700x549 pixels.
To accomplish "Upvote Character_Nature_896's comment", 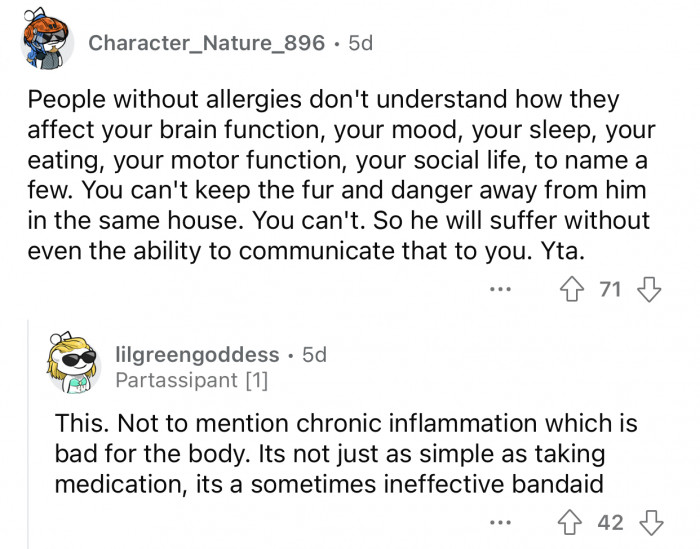I will tap(572, 289).
